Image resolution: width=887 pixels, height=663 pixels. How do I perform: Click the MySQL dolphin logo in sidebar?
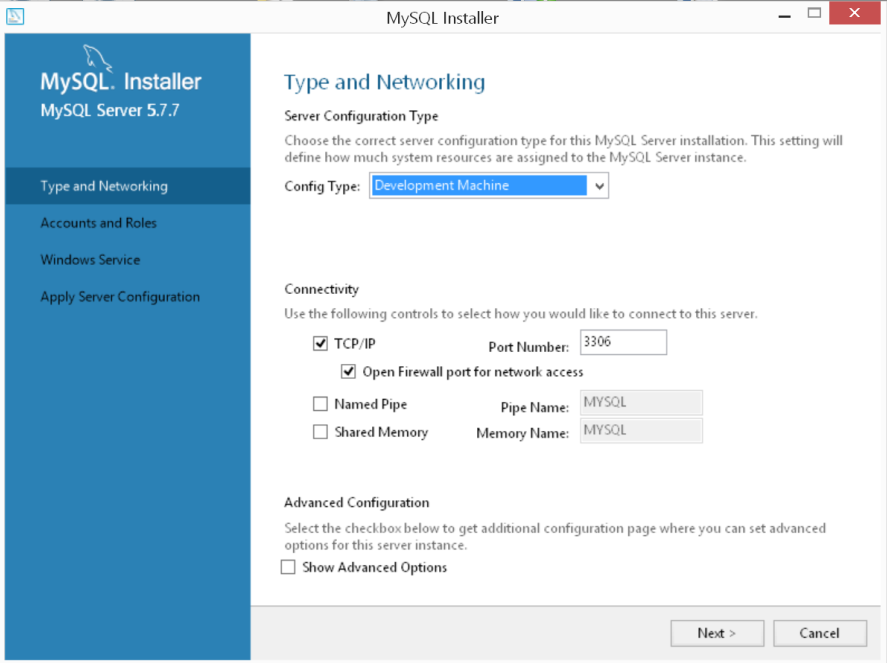point(97,59)
